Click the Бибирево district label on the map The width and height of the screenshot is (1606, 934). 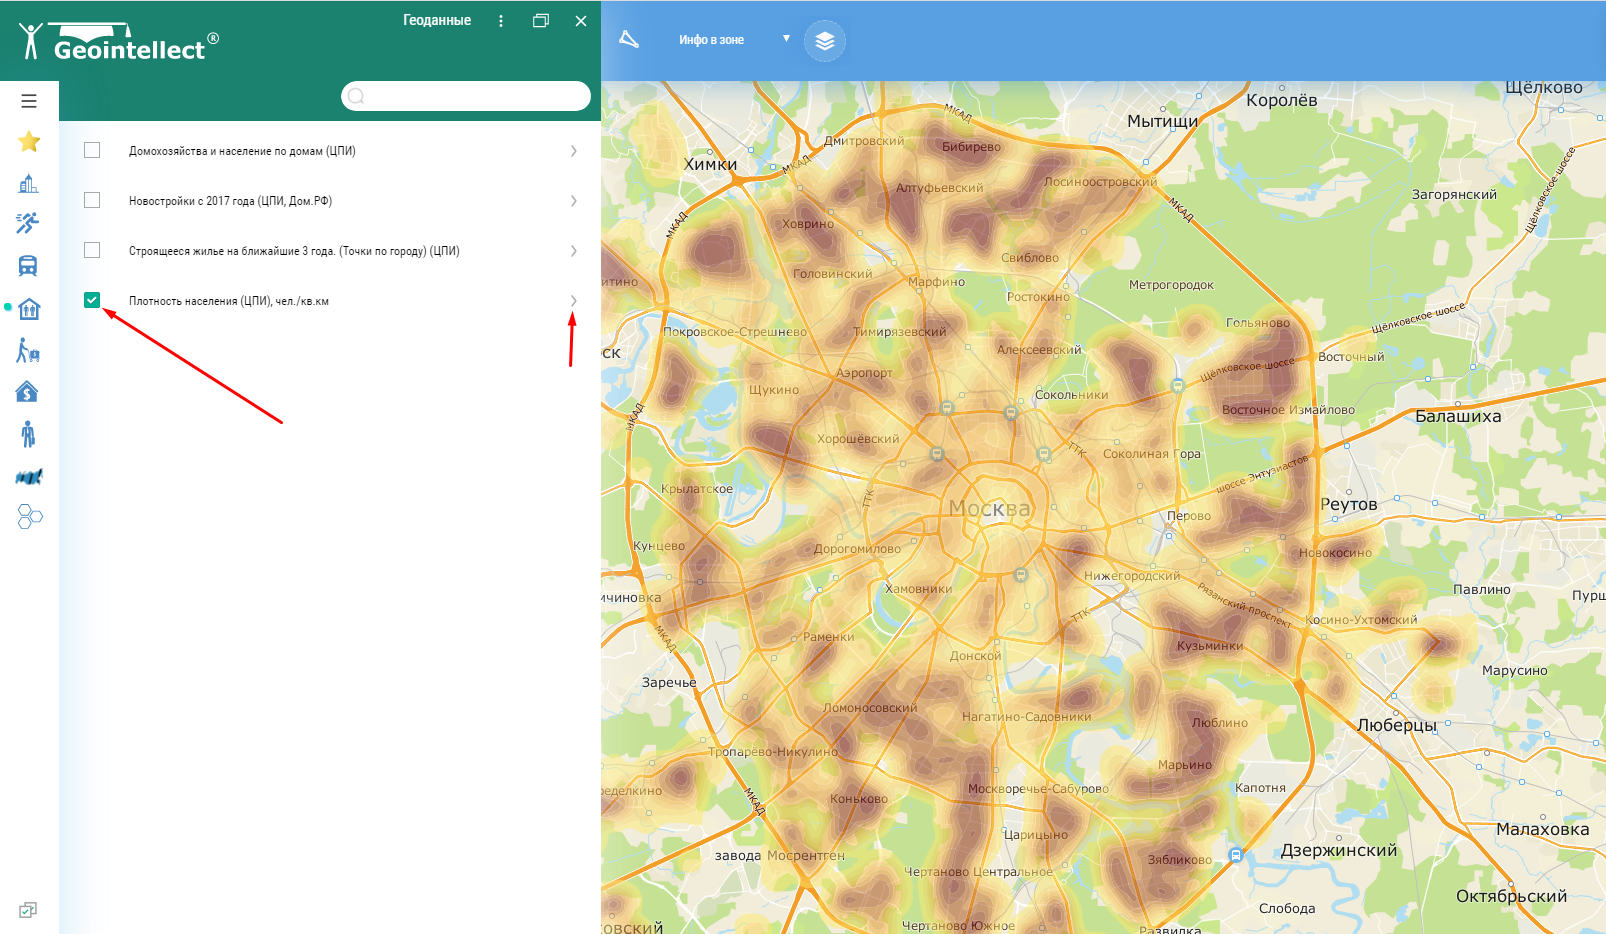point(971,147)
